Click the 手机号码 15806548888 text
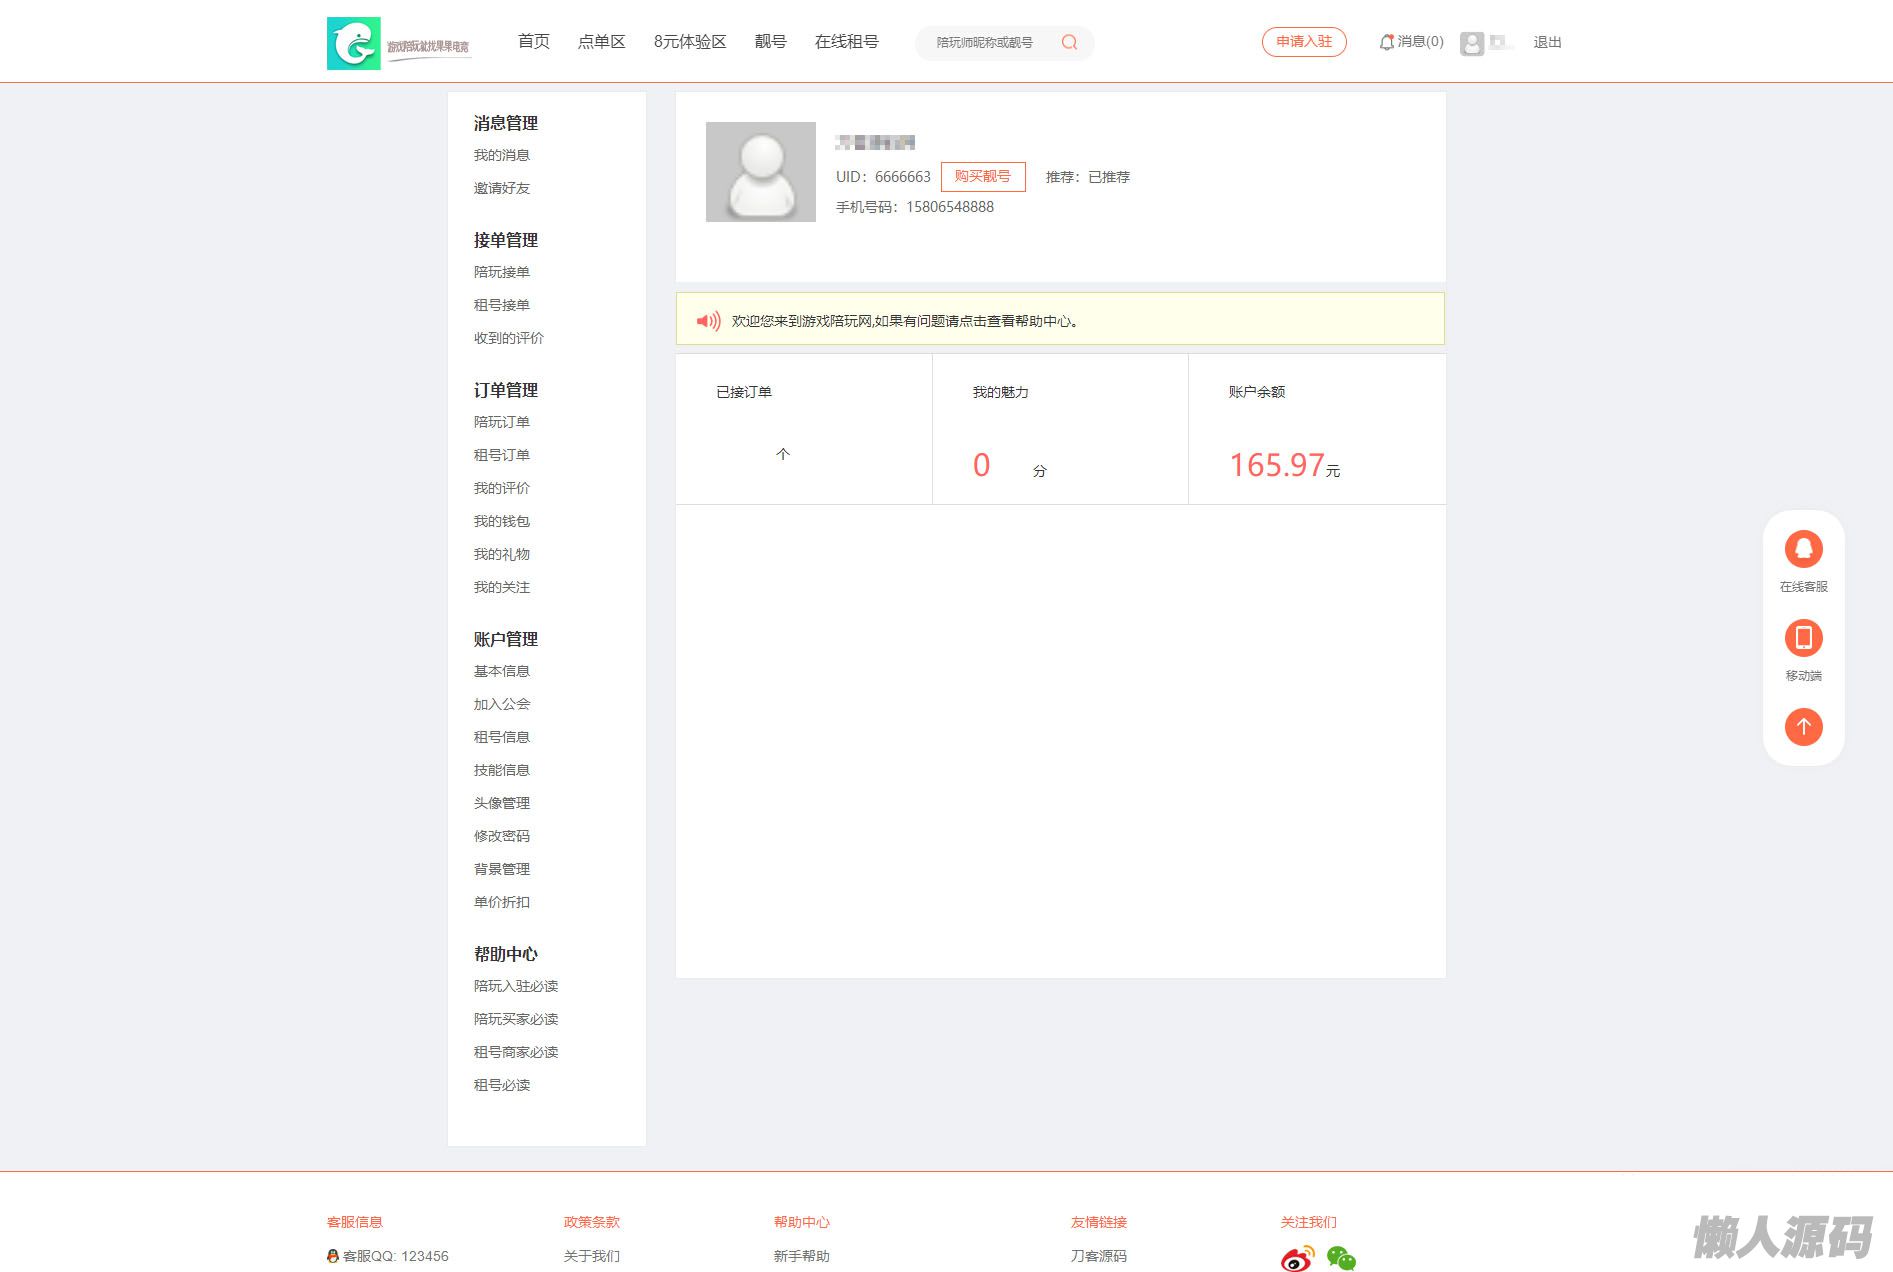The height and width of the screenshot is (1272, 1893). [915, 207]
